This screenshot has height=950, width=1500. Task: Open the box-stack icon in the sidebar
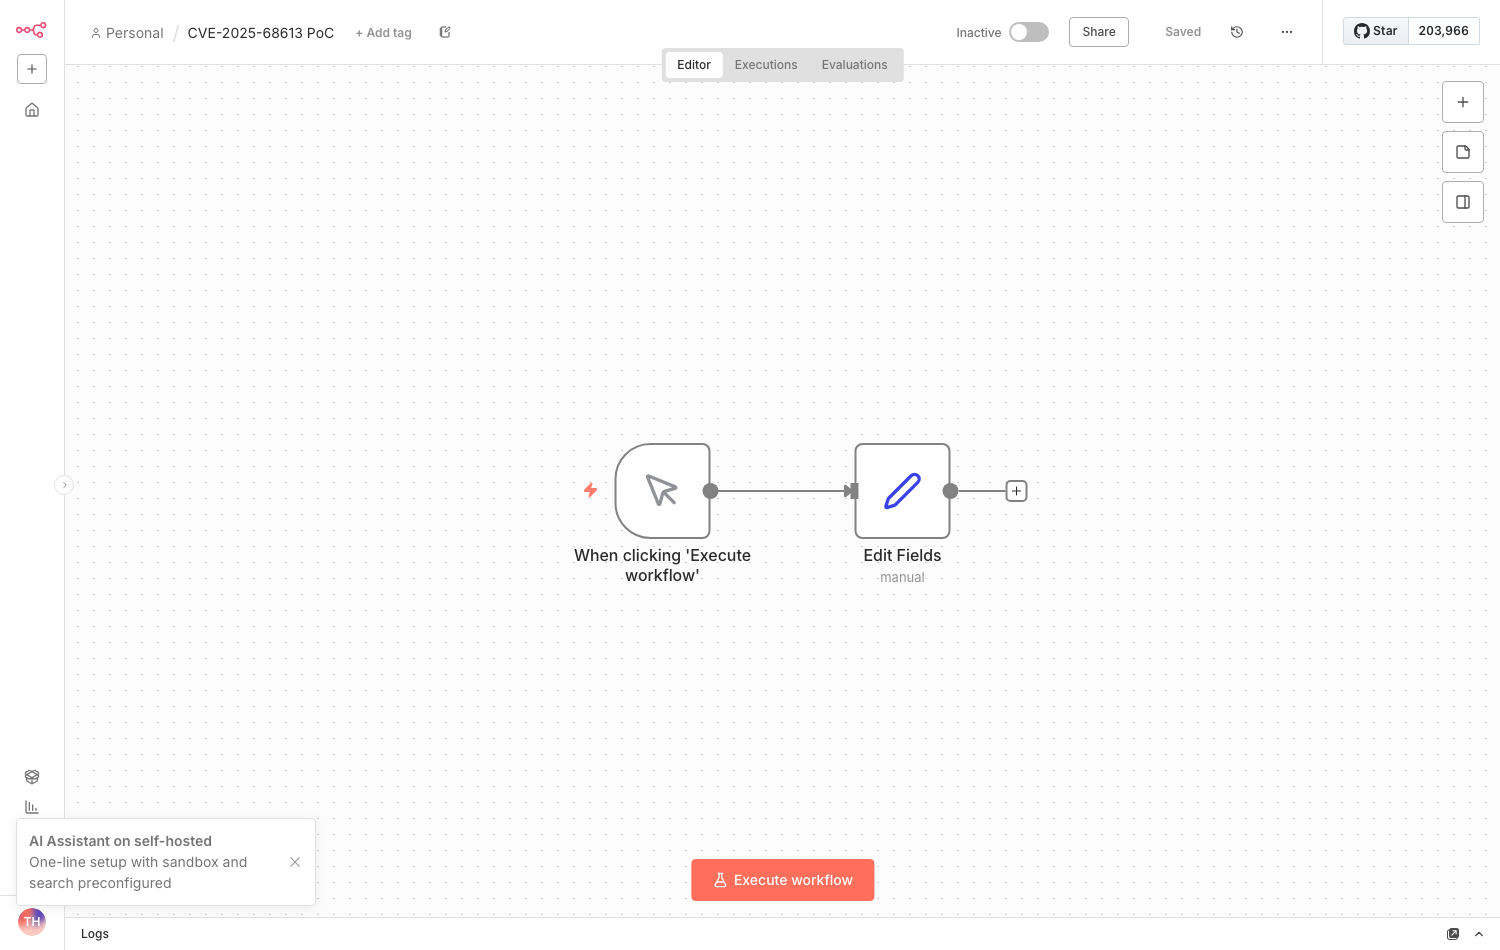pos(32,777)
